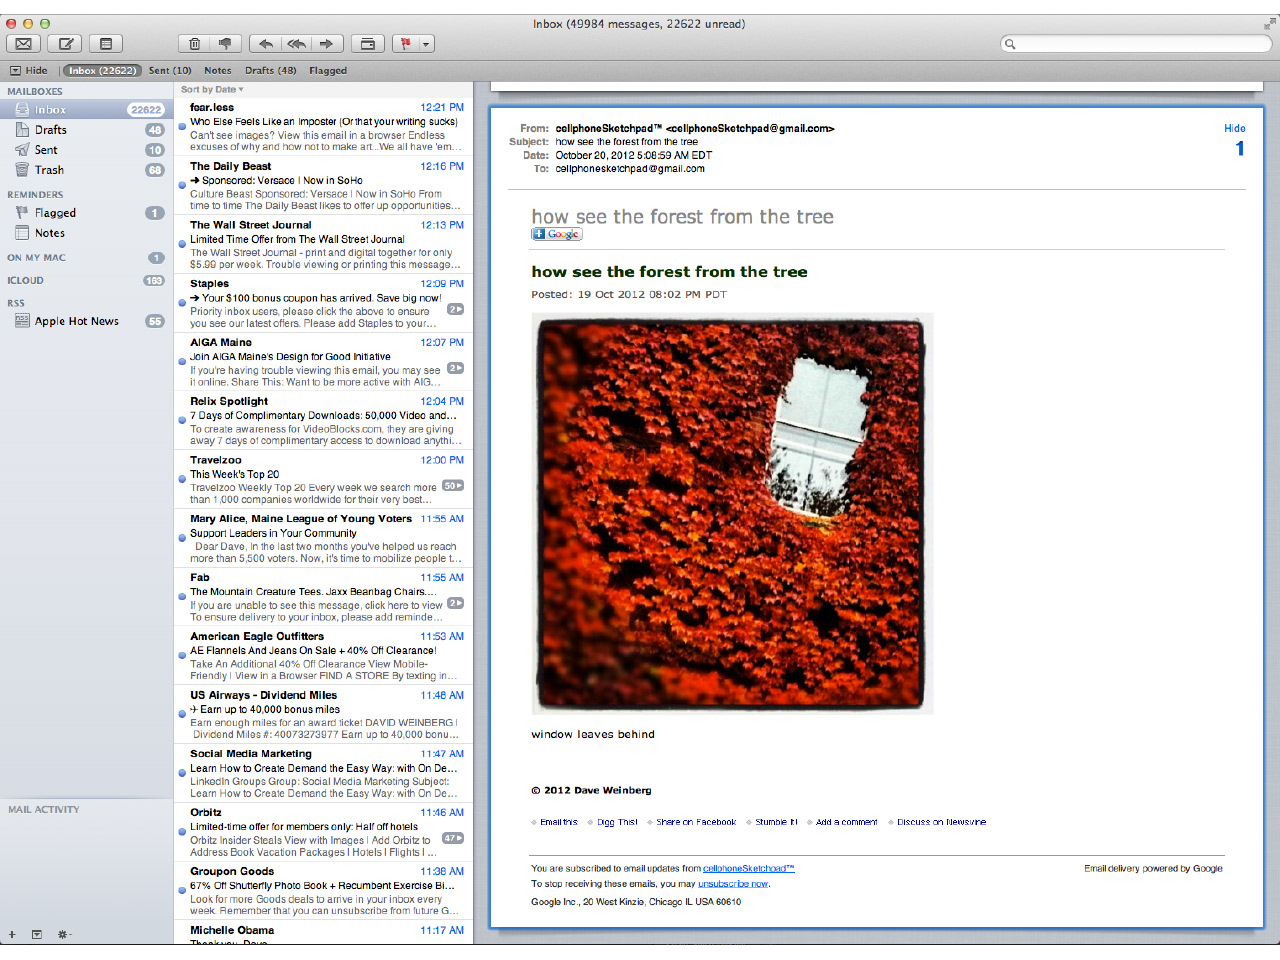The image size is (1280, 960).
Task: Switch to Drafts (48) in favorites bar
Action: tap(270, 70)
